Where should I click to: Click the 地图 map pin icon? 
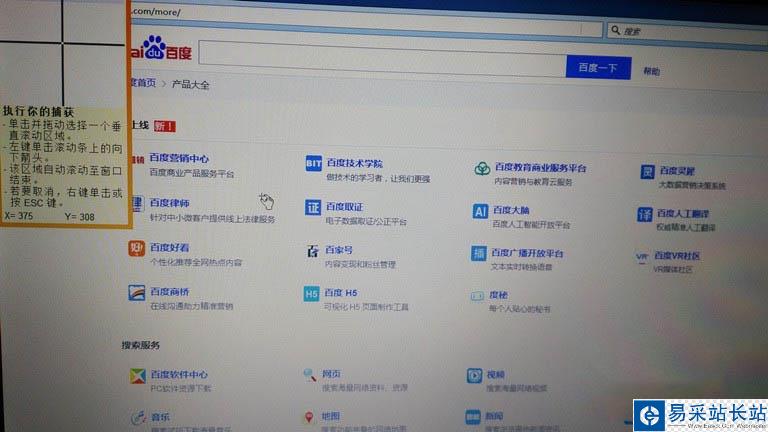tap(309, 417)
